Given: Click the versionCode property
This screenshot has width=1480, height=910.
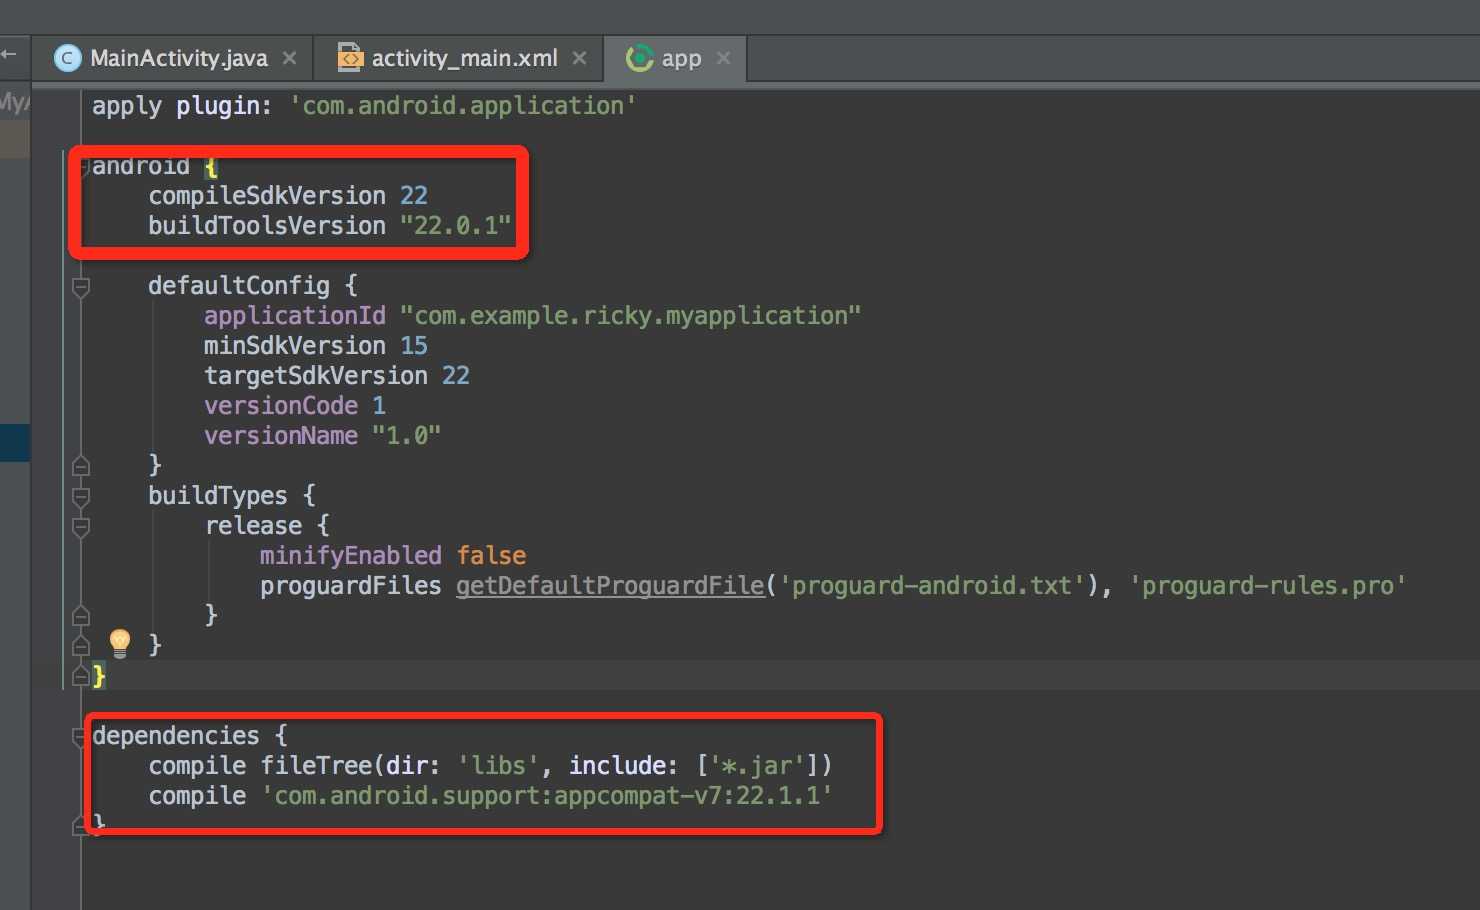Looking at the screenshot, I should tap(281, 405).
